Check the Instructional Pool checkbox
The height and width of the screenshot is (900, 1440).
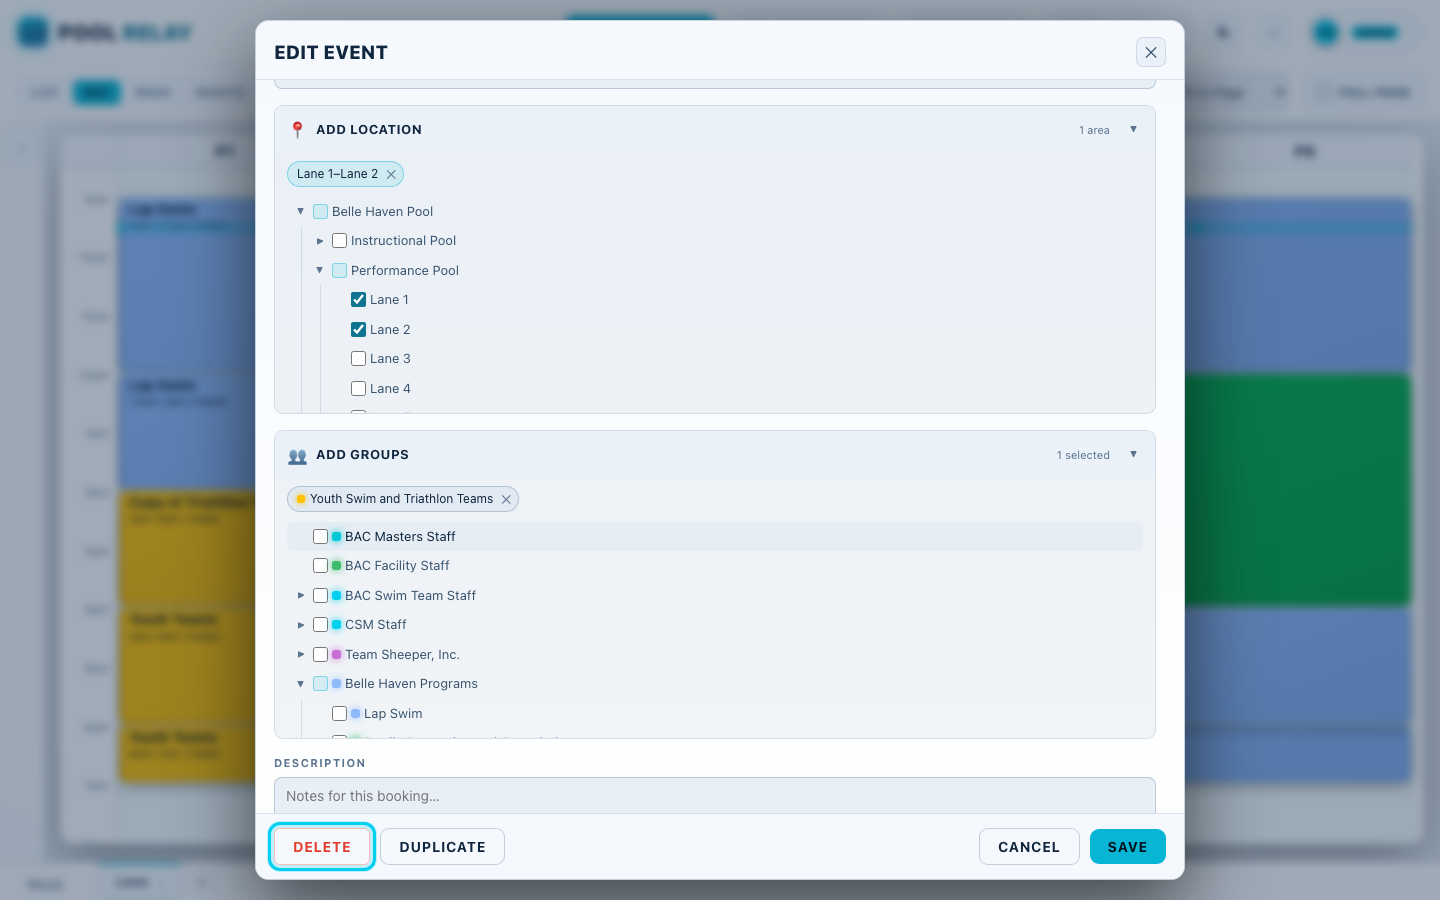340,241
